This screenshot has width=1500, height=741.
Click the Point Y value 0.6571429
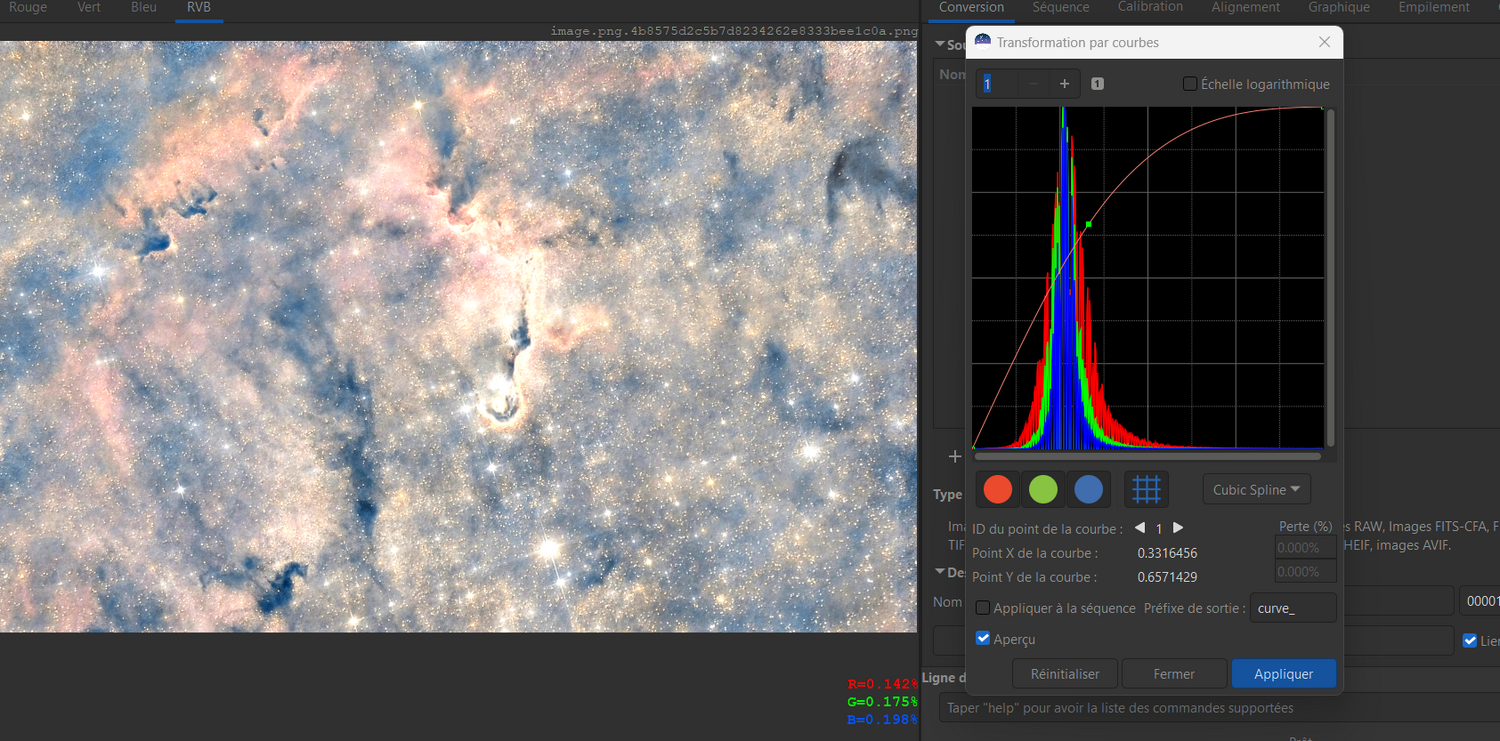pos(1167,577)
